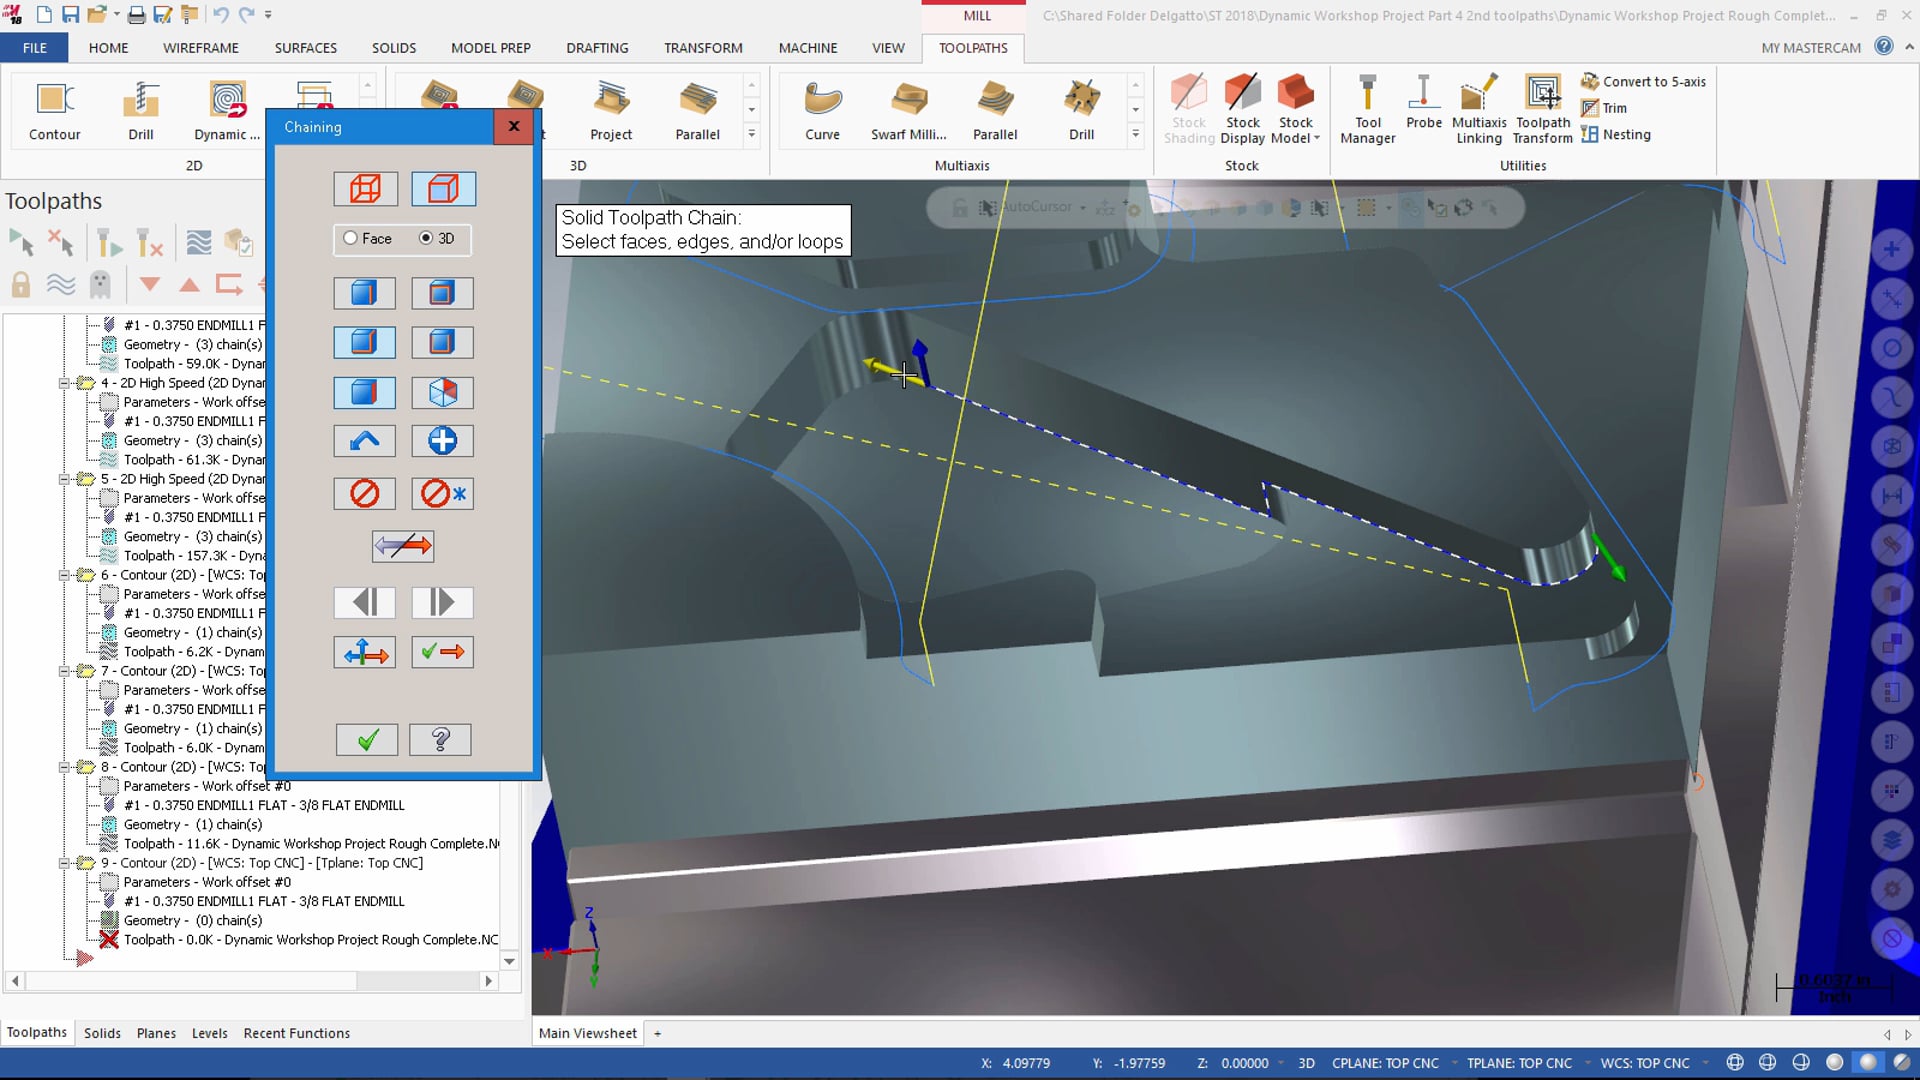Select the Multiaxis Curve toolpath icon
This screenshot has width=1920, height=1080.
822,110
